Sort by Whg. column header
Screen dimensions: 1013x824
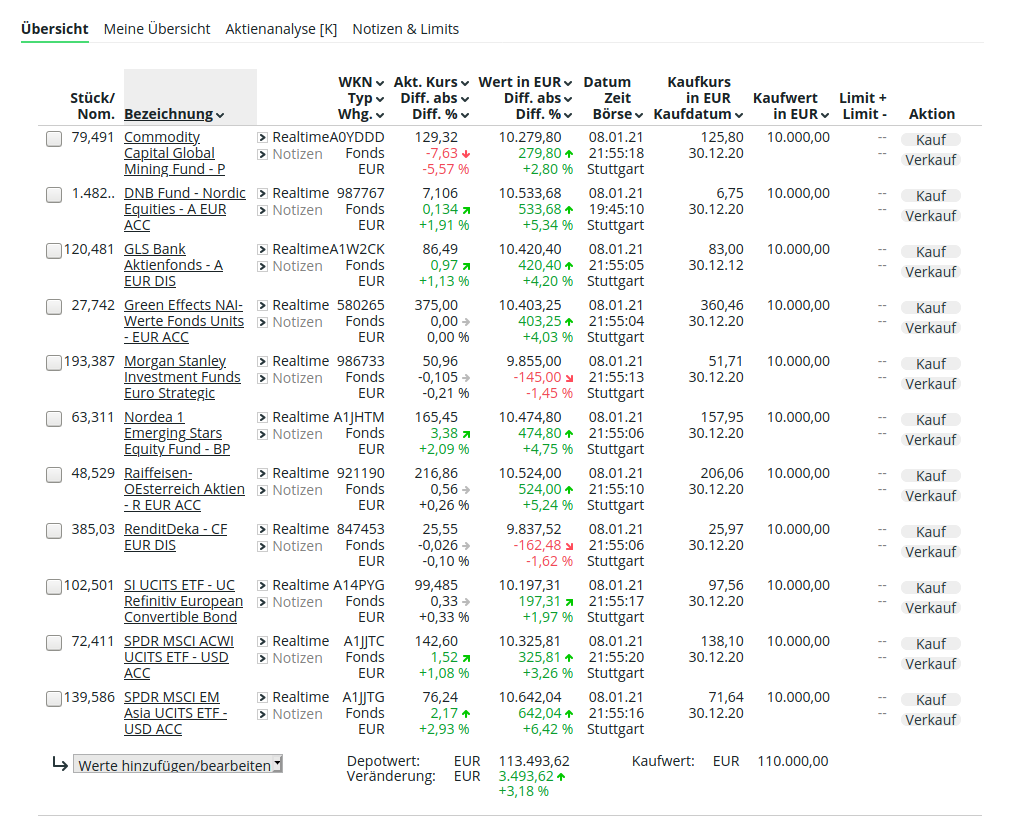[x=360, y=114]
